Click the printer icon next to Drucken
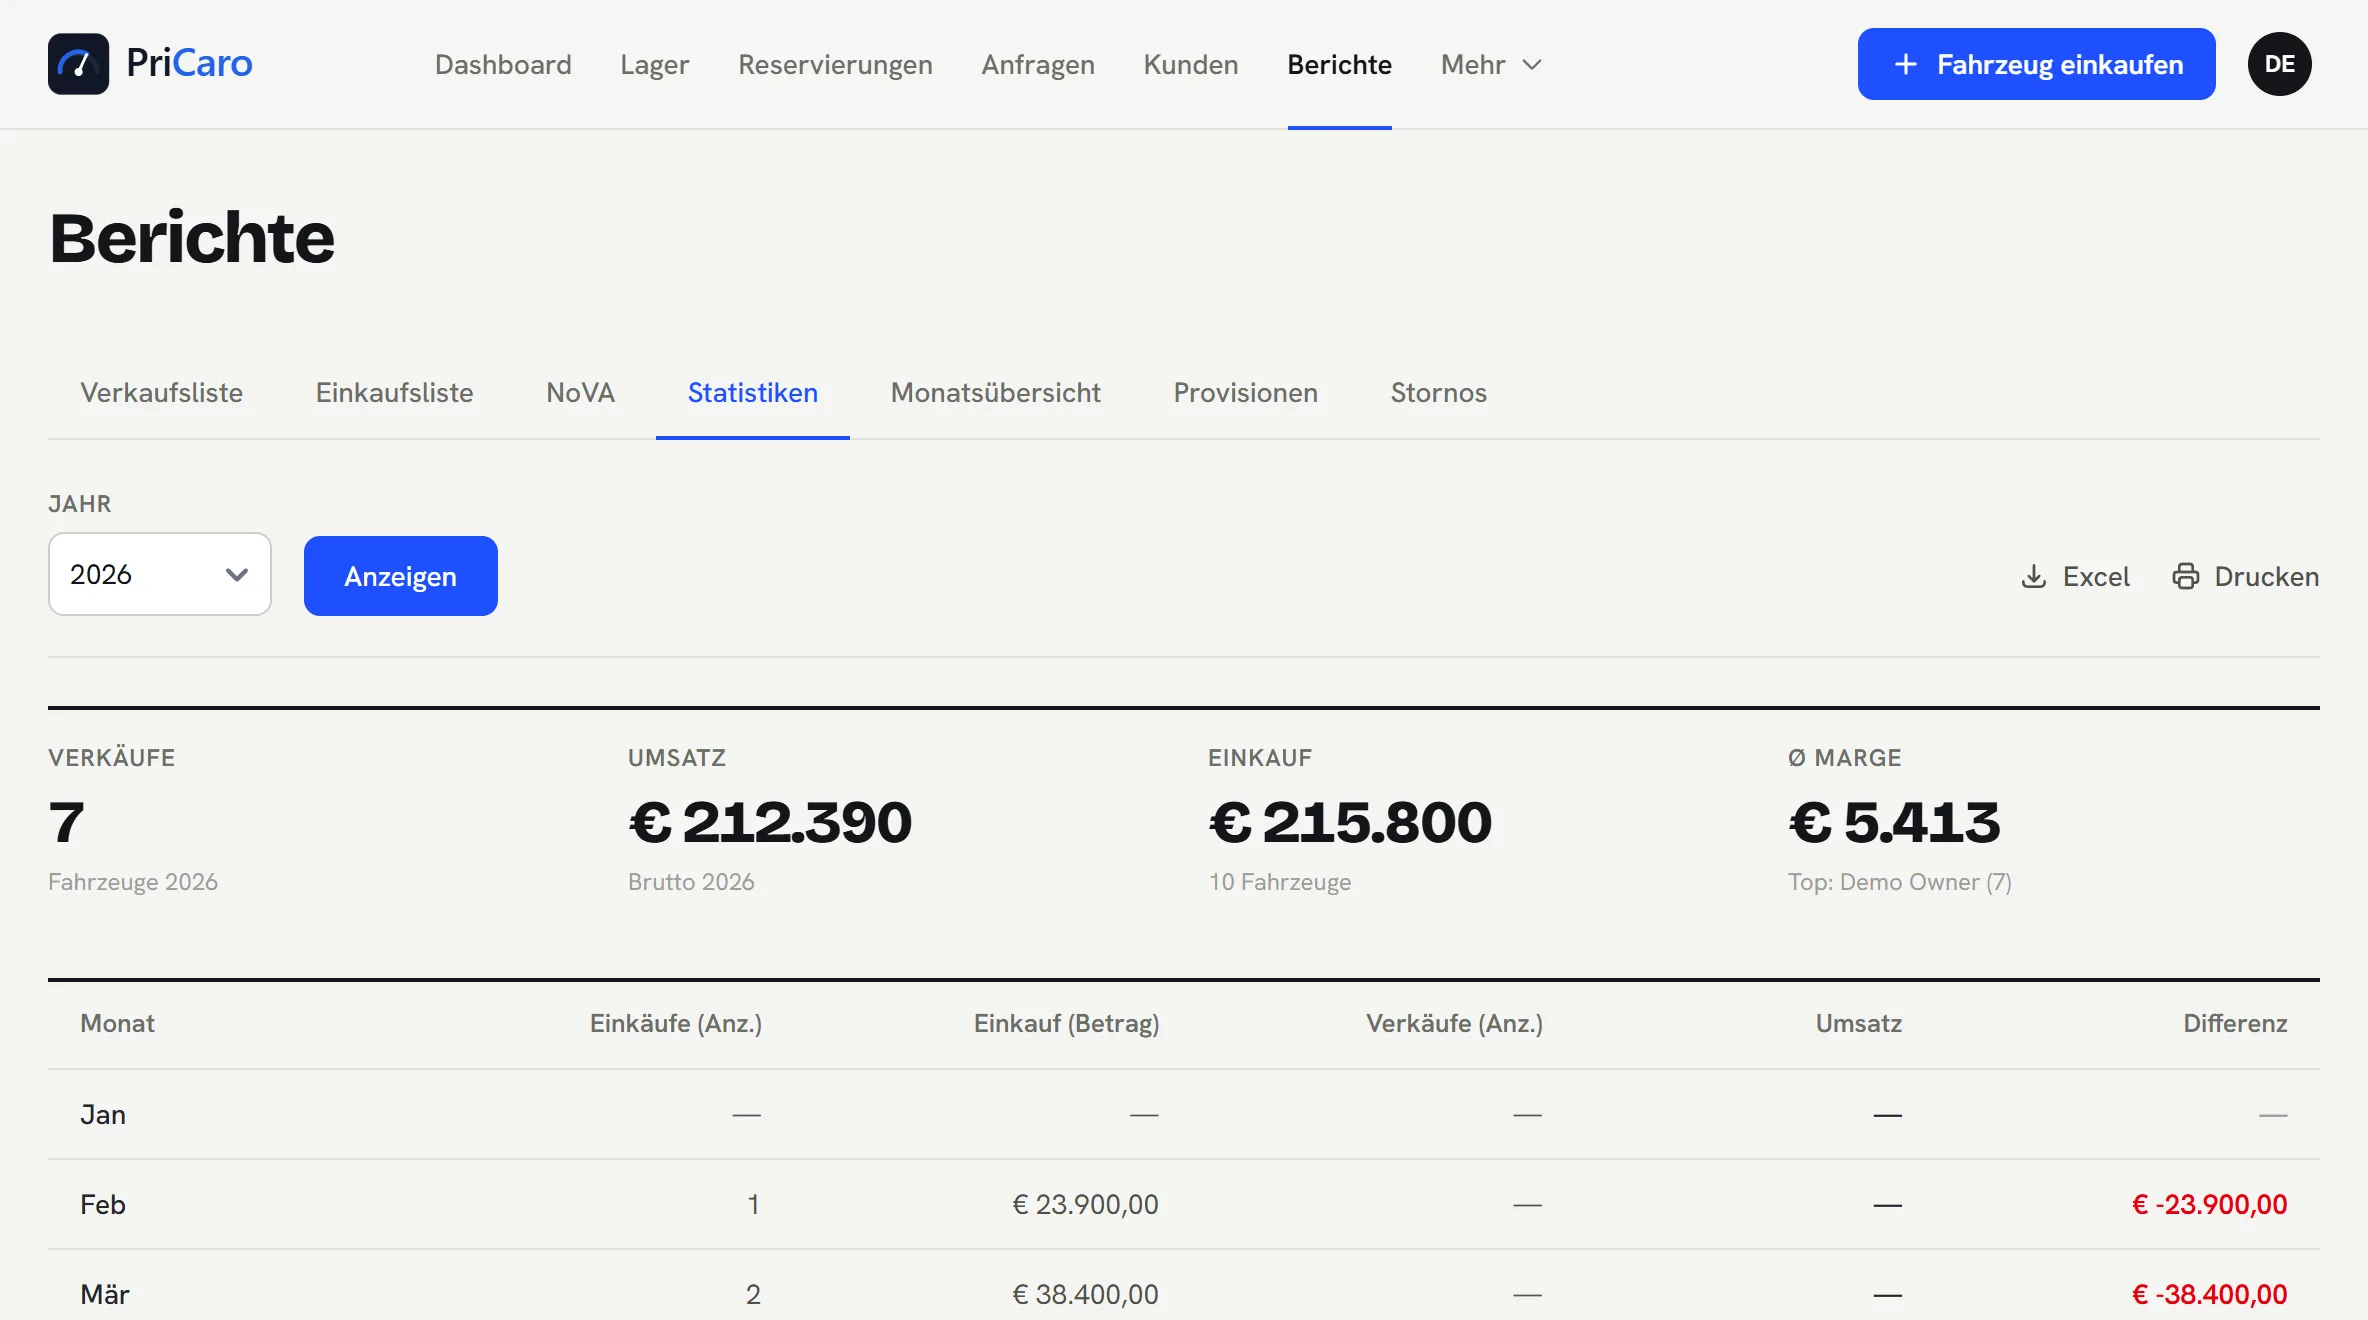2368x1320 pixels. pyautogui.click(x=2185, y=577)
